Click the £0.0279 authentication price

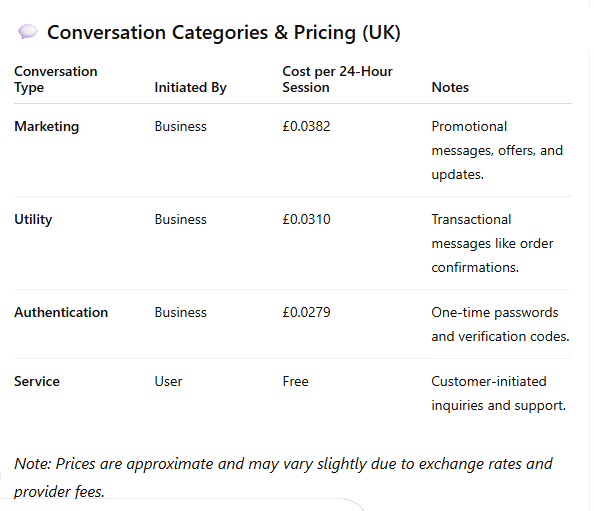306,313
